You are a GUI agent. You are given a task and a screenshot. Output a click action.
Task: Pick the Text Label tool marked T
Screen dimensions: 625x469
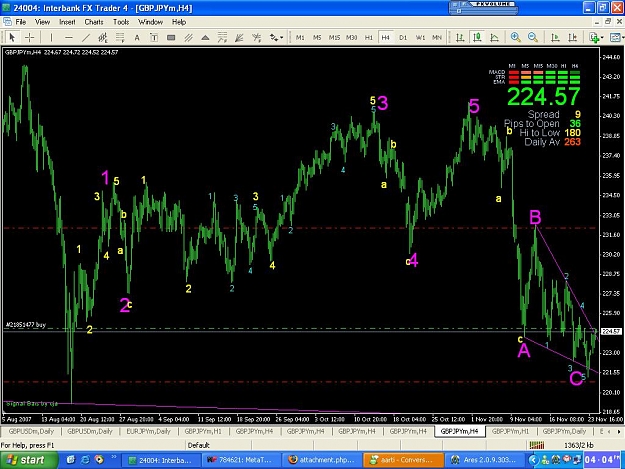154,37
